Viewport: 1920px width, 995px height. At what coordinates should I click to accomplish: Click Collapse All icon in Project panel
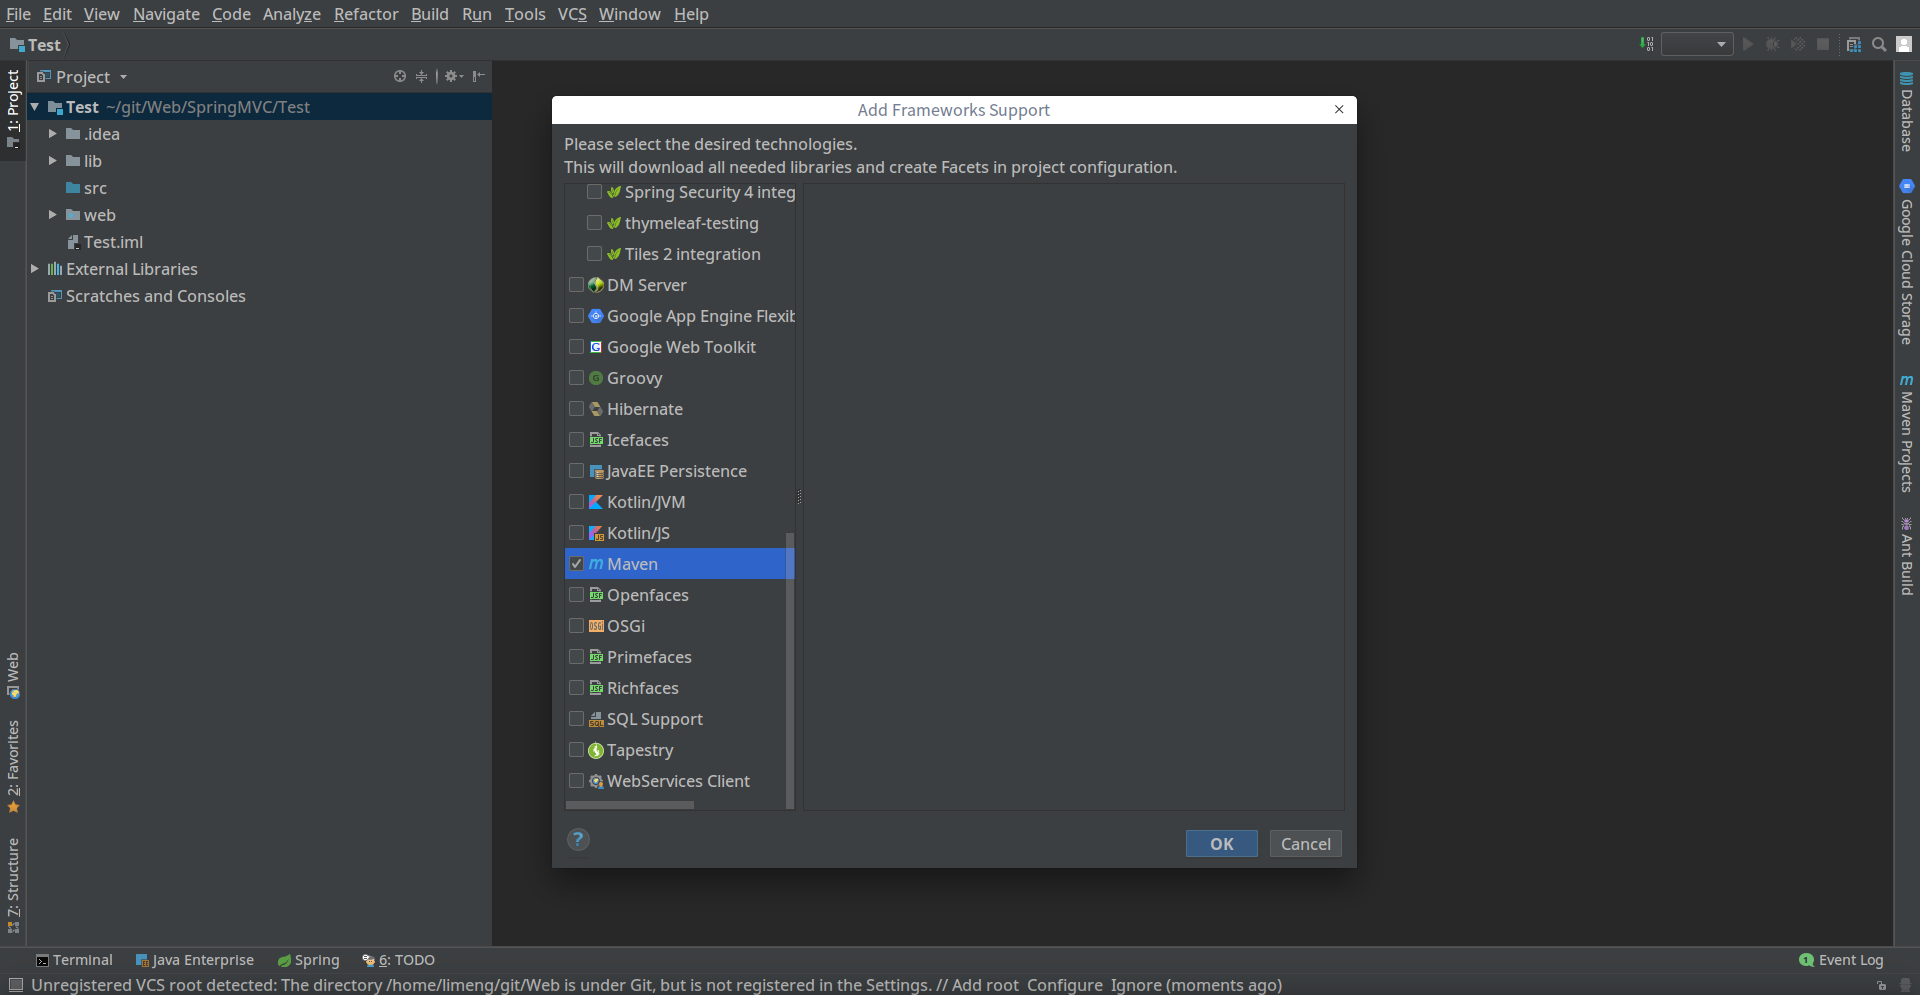[x=421, y=76]
